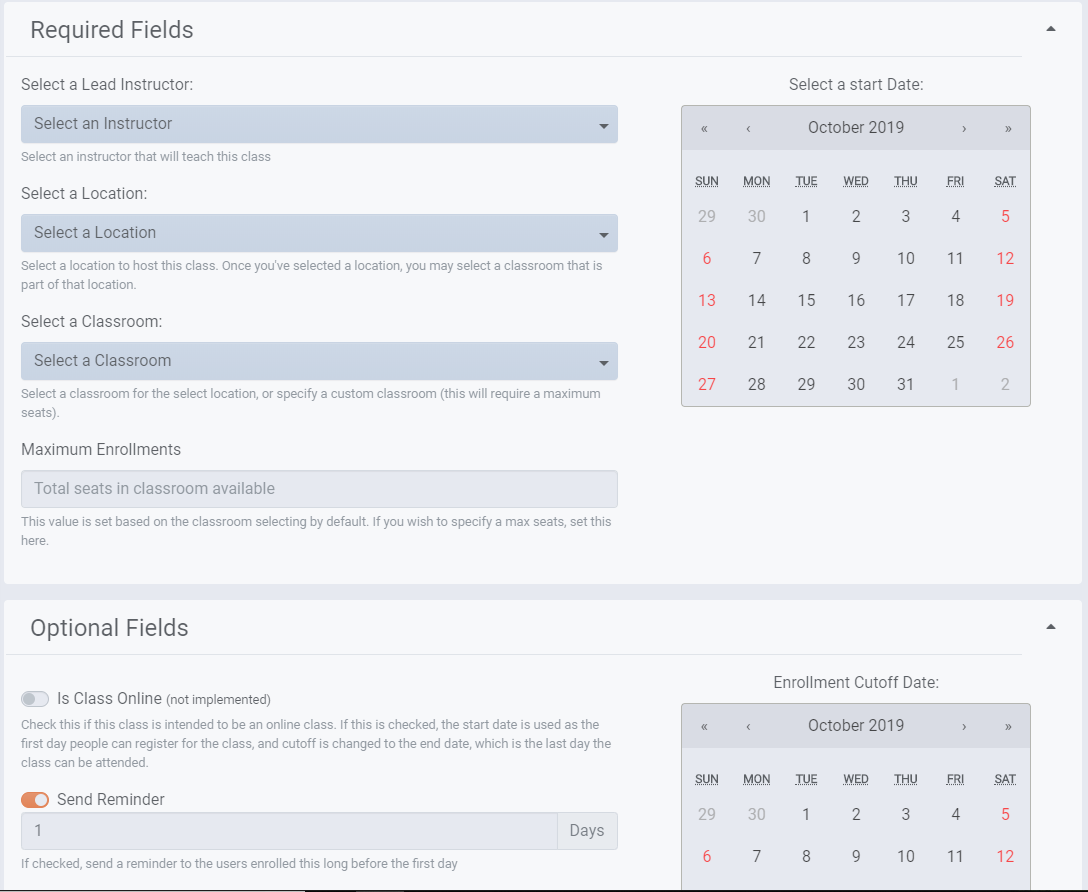Screen dimensions: 1088x892
Task: Jump forward one year in start date calendar
Action: pos(1008,128)
